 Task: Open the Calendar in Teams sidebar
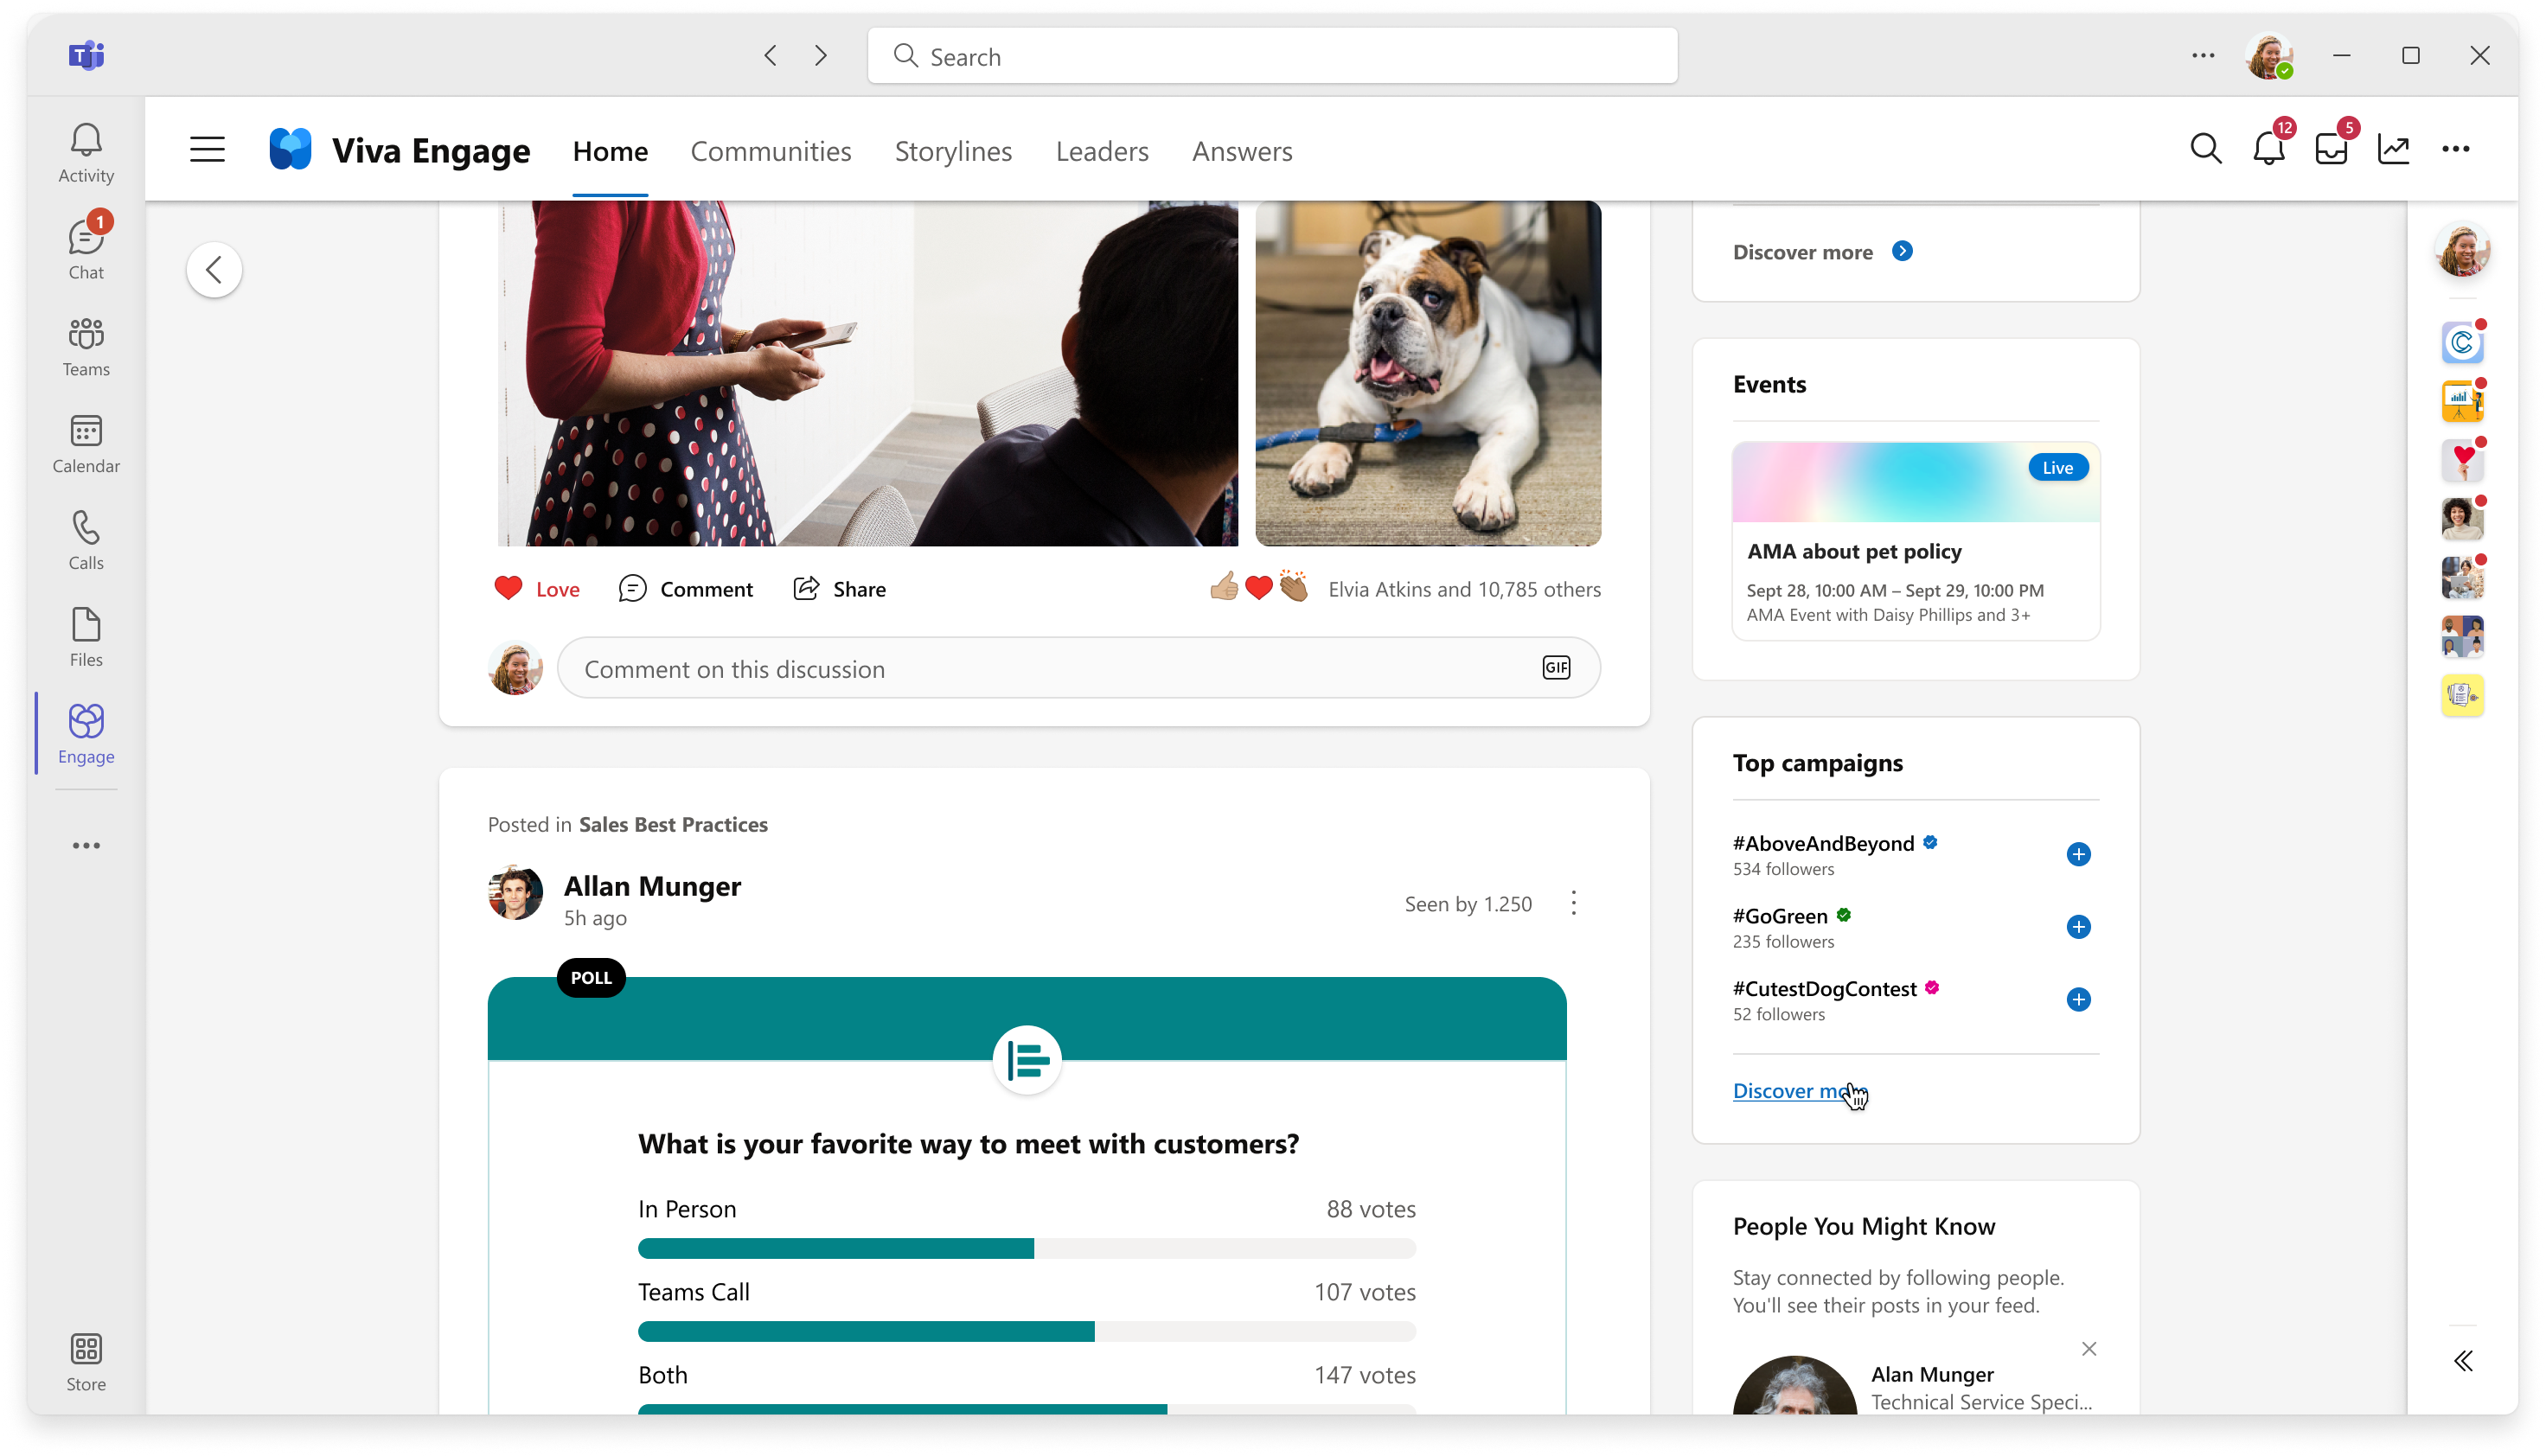86,442
